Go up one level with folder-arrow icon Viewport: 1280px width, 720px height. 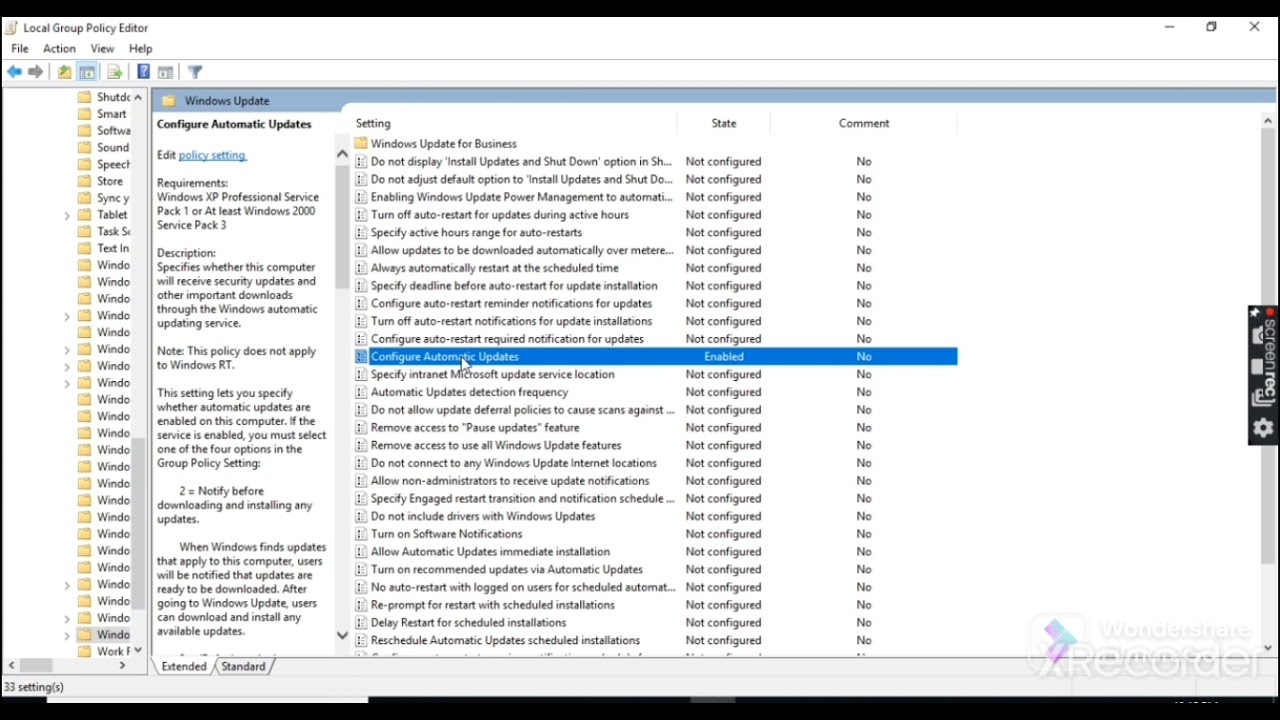click(64, 72)
